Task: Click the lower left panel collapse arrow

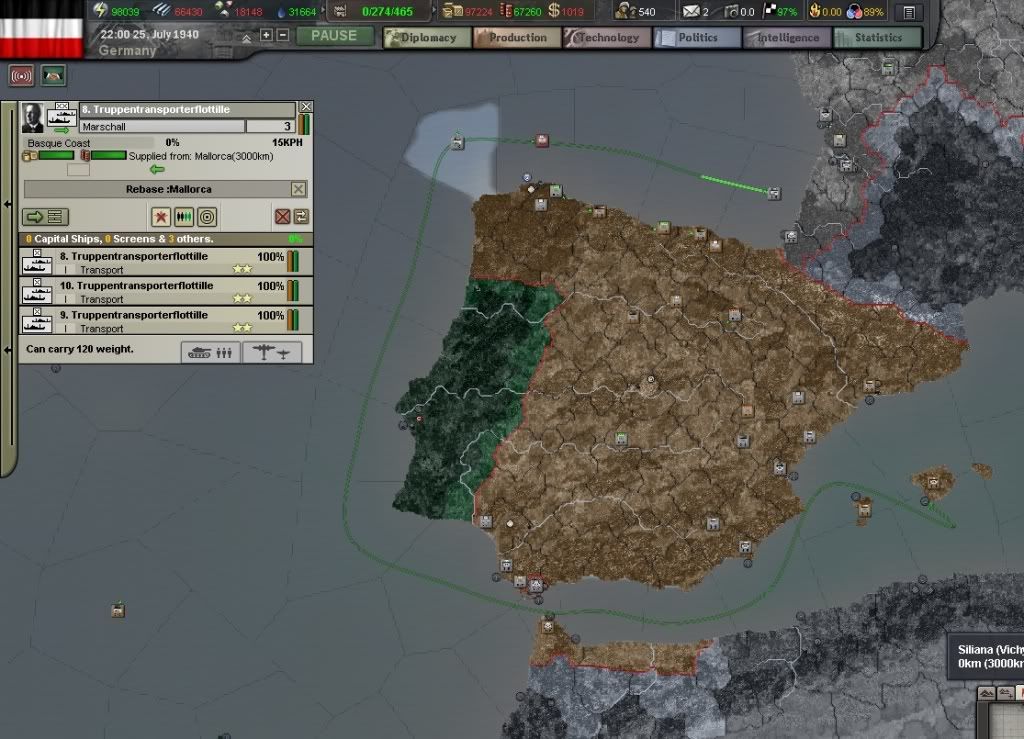Action: click(x=8, y=350)
